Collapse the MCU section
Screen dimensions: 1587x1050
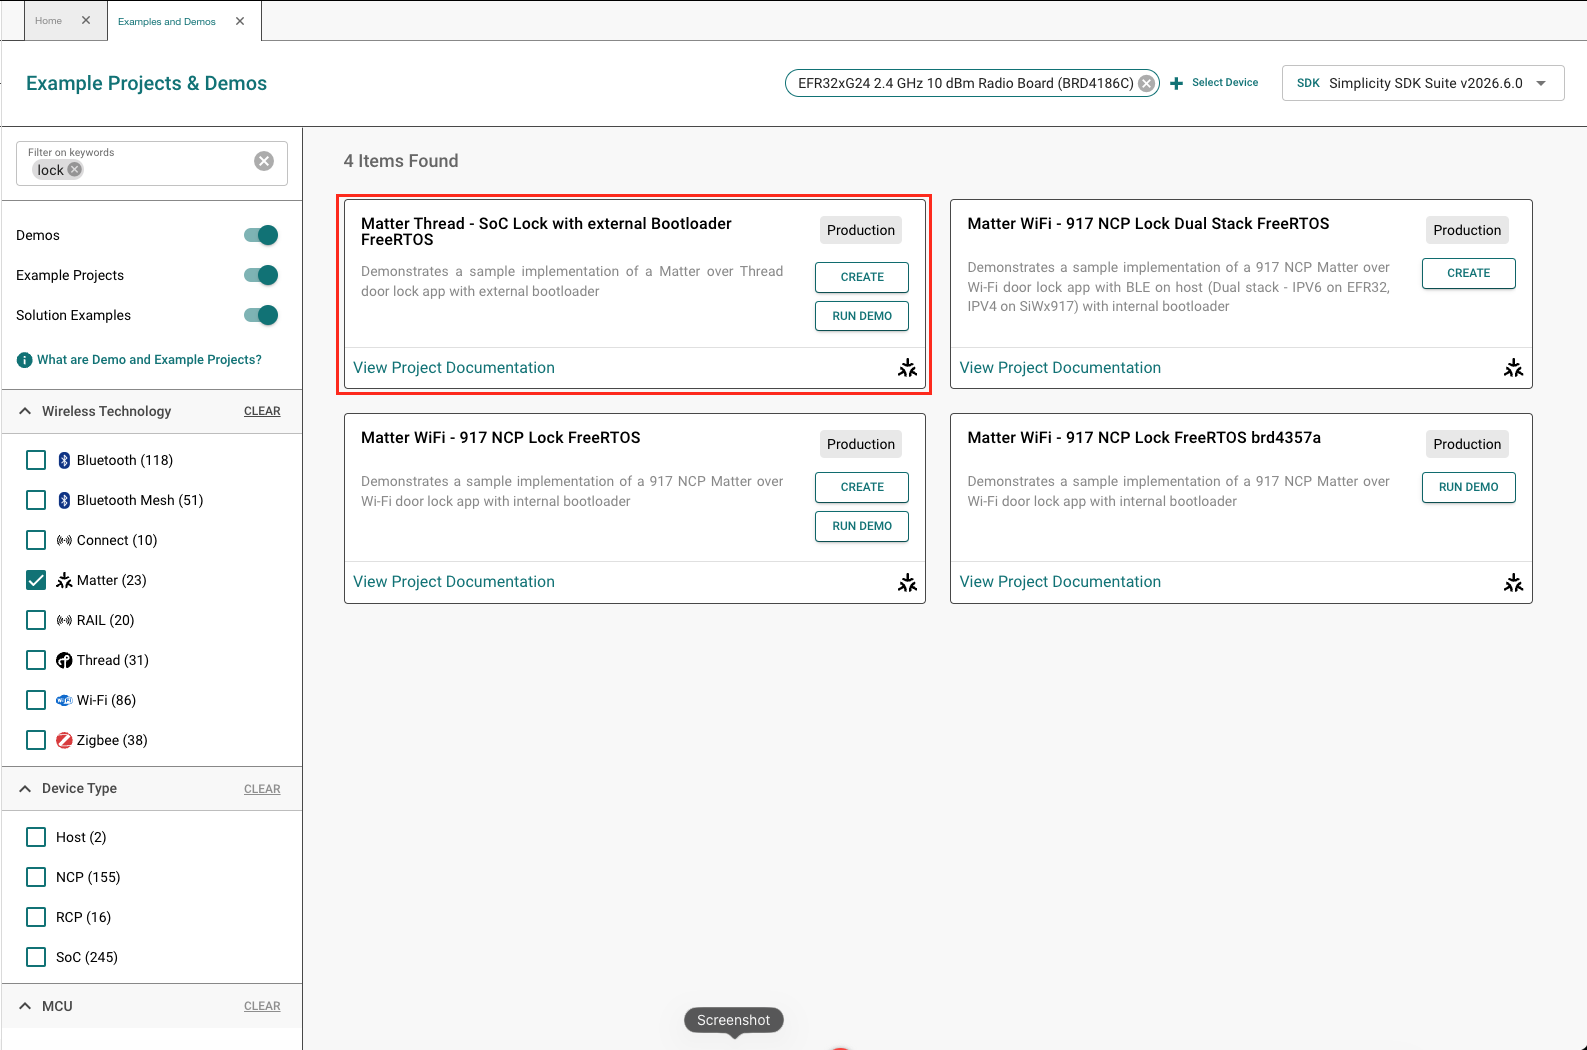(x=25, y=1006)
